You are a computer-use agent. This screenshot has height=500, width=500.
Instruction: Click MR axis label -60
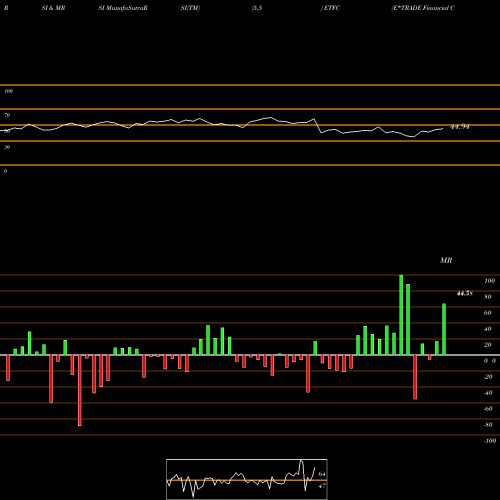(x=488, y=409)
